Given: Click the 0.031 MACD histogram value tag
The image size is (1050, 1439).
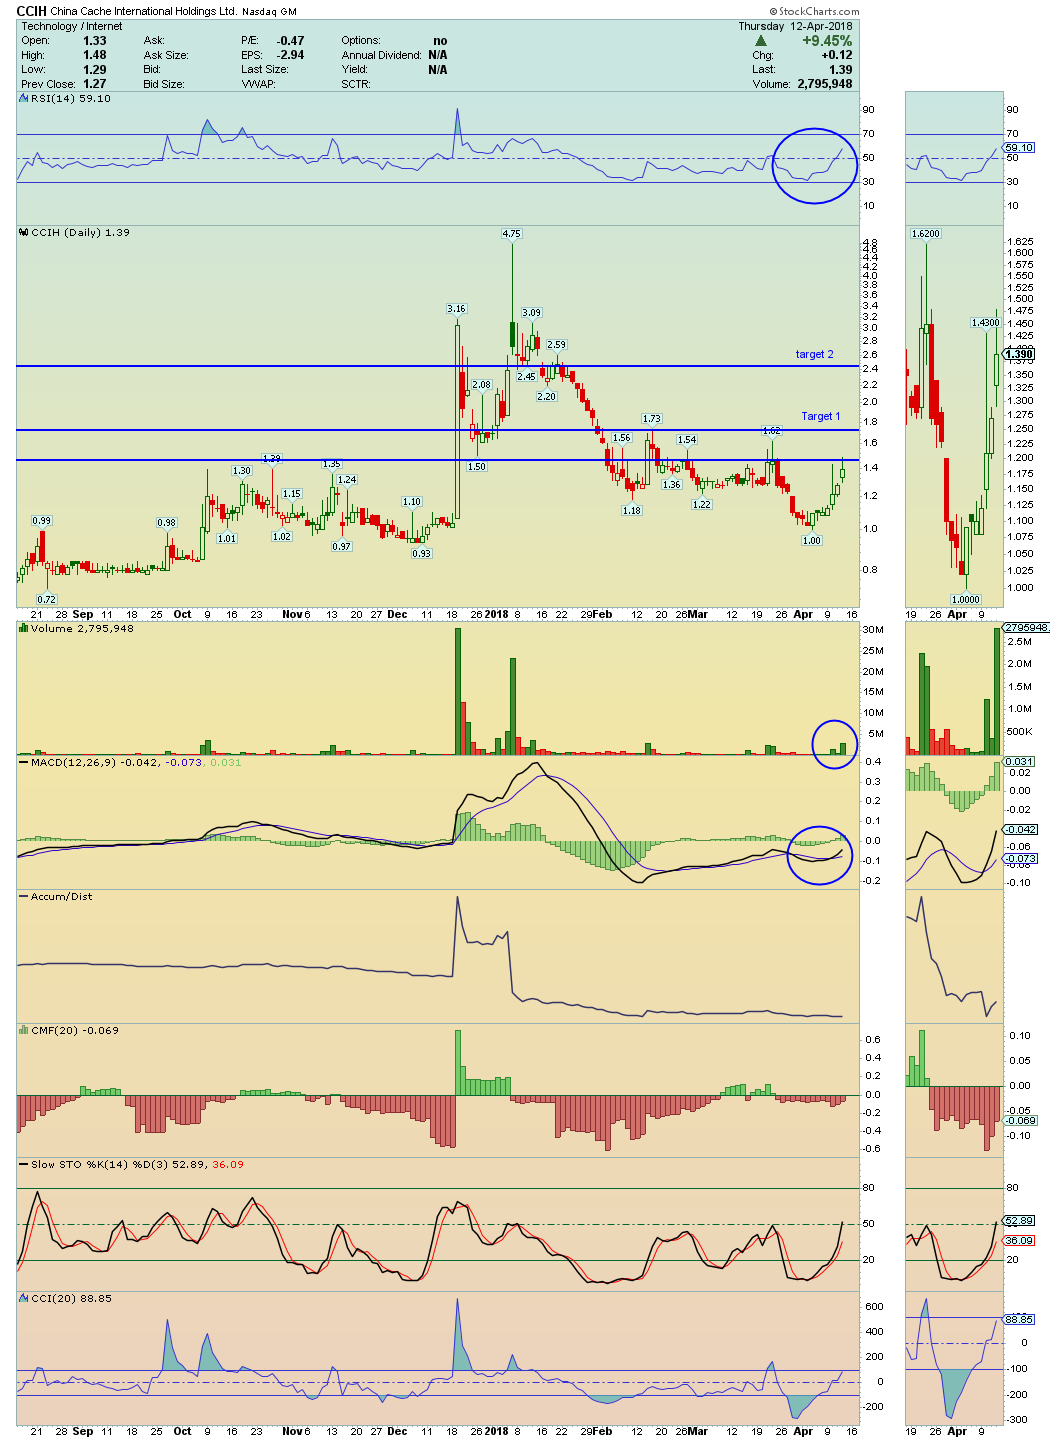Looking at the screenshot, I should click(1019, 761).
